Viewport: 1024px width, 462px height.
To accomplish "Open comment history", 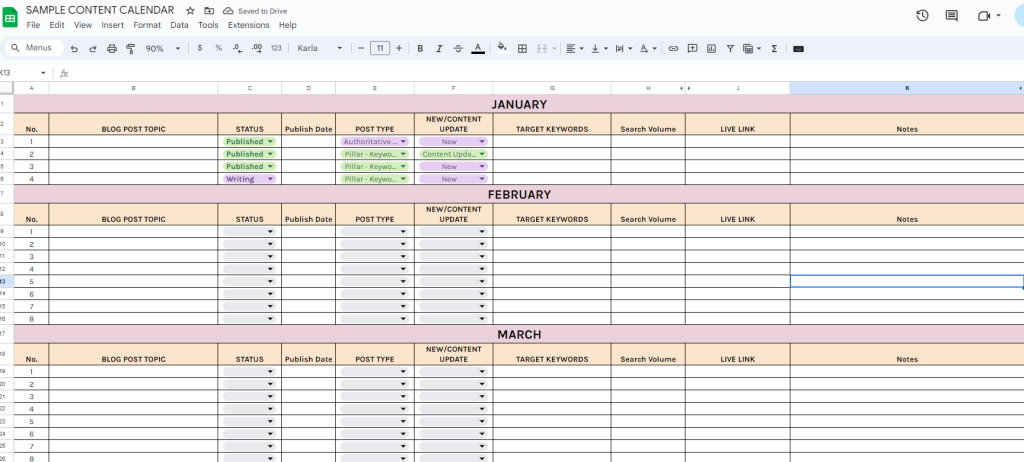I will tap(952, 16).
